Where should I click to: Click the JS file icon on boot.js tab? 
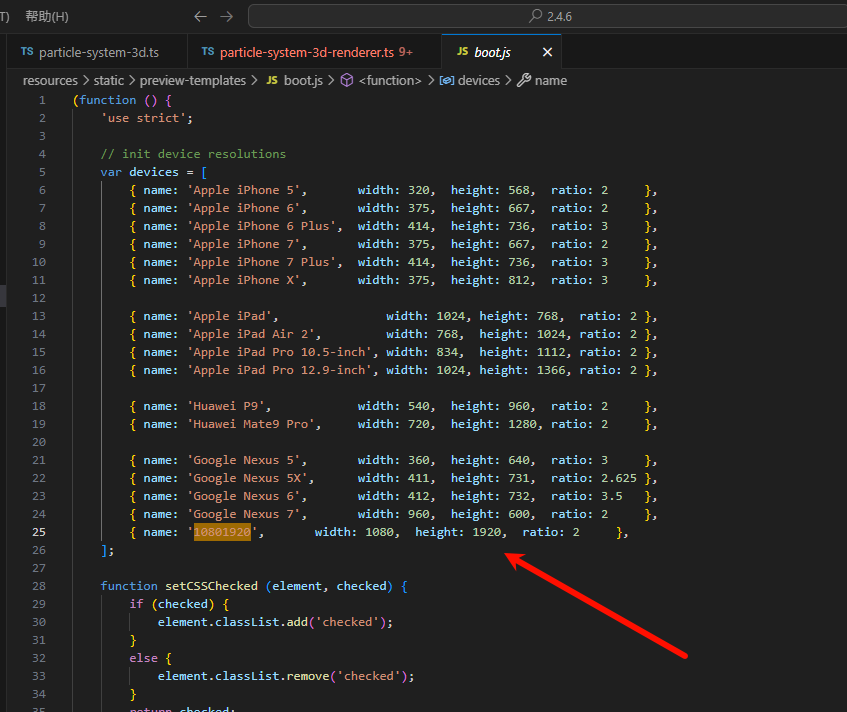point(461,52)
